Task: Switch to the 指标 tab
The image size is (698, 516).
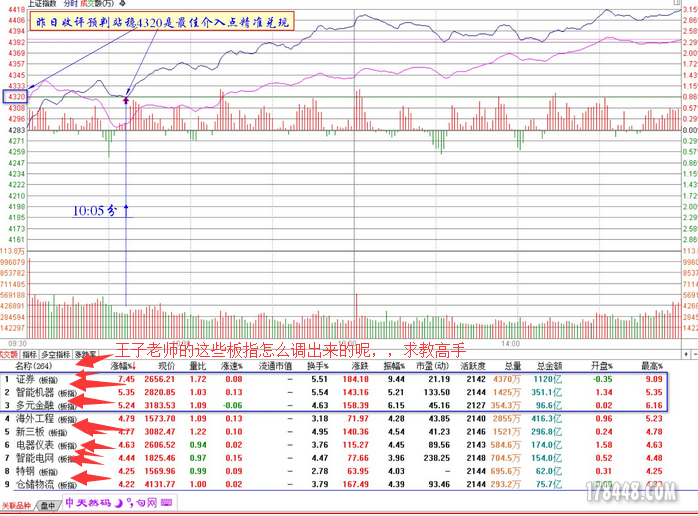Action: [x=29, y=355]
